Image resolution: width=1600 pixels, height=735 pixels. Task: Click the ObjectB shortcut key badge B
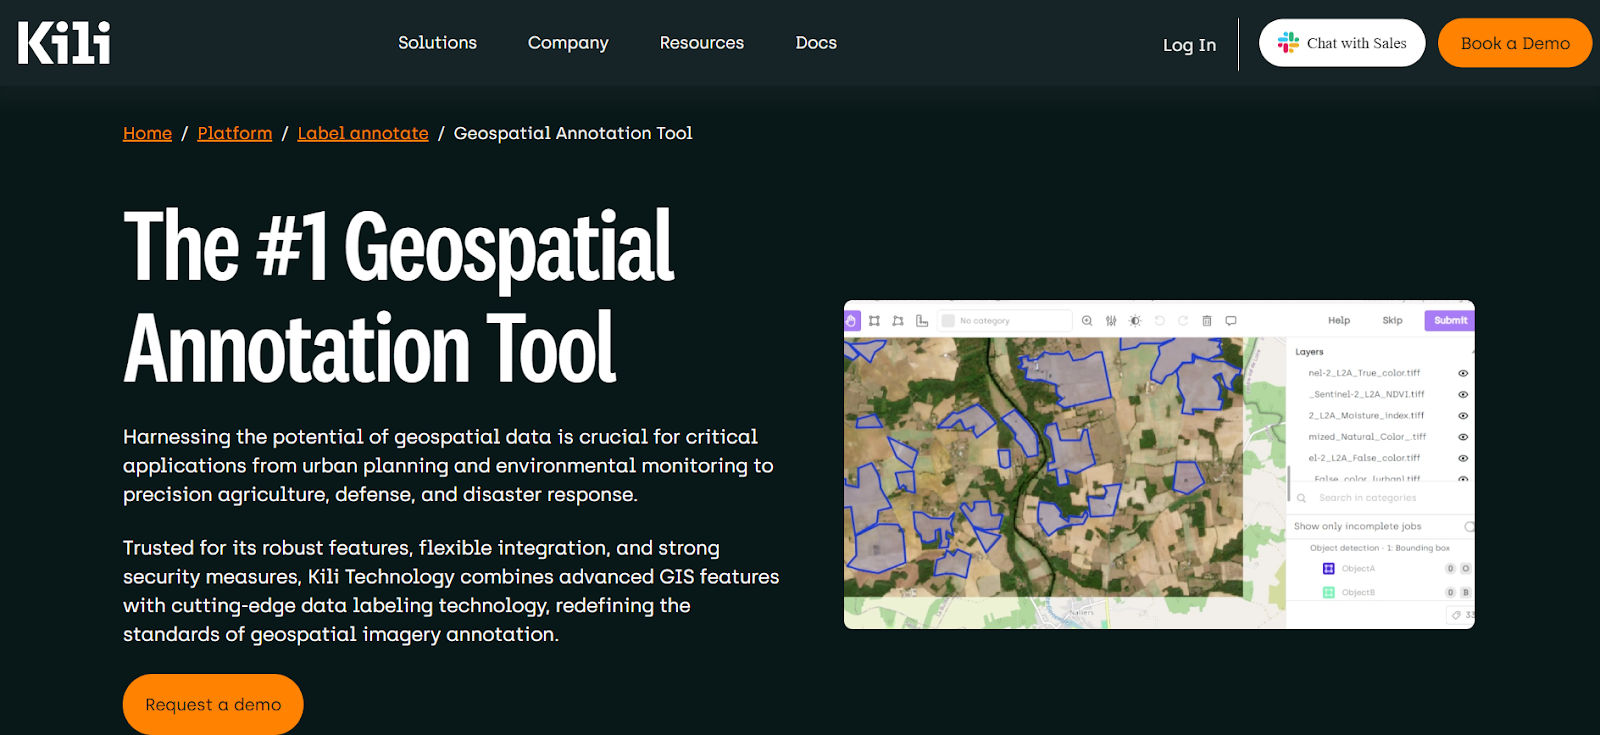click(1466, 593)
